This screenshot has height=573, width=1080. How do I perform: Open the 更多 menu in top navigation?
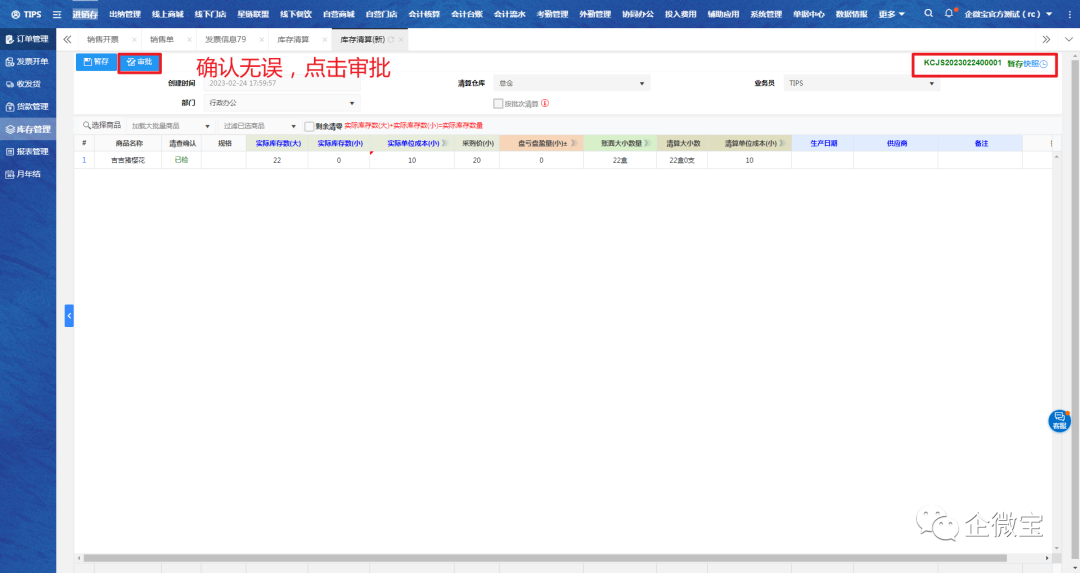tap(892, 14)
